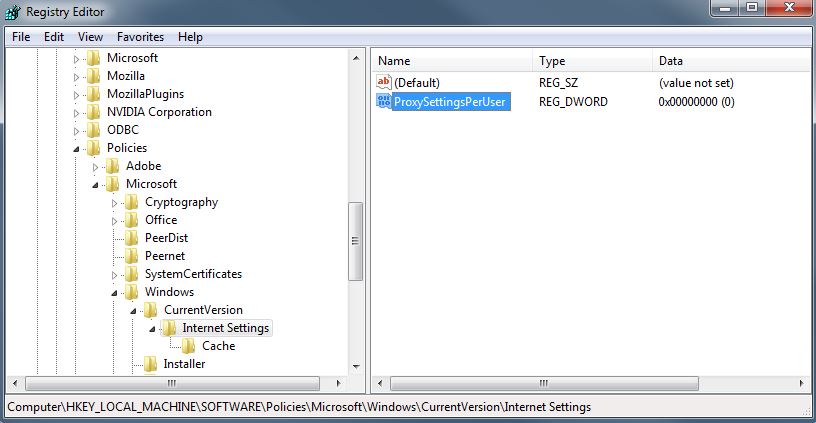Click the Internet Settings folder icon
The height and width of the screenshot is (423, 816).
169,328
